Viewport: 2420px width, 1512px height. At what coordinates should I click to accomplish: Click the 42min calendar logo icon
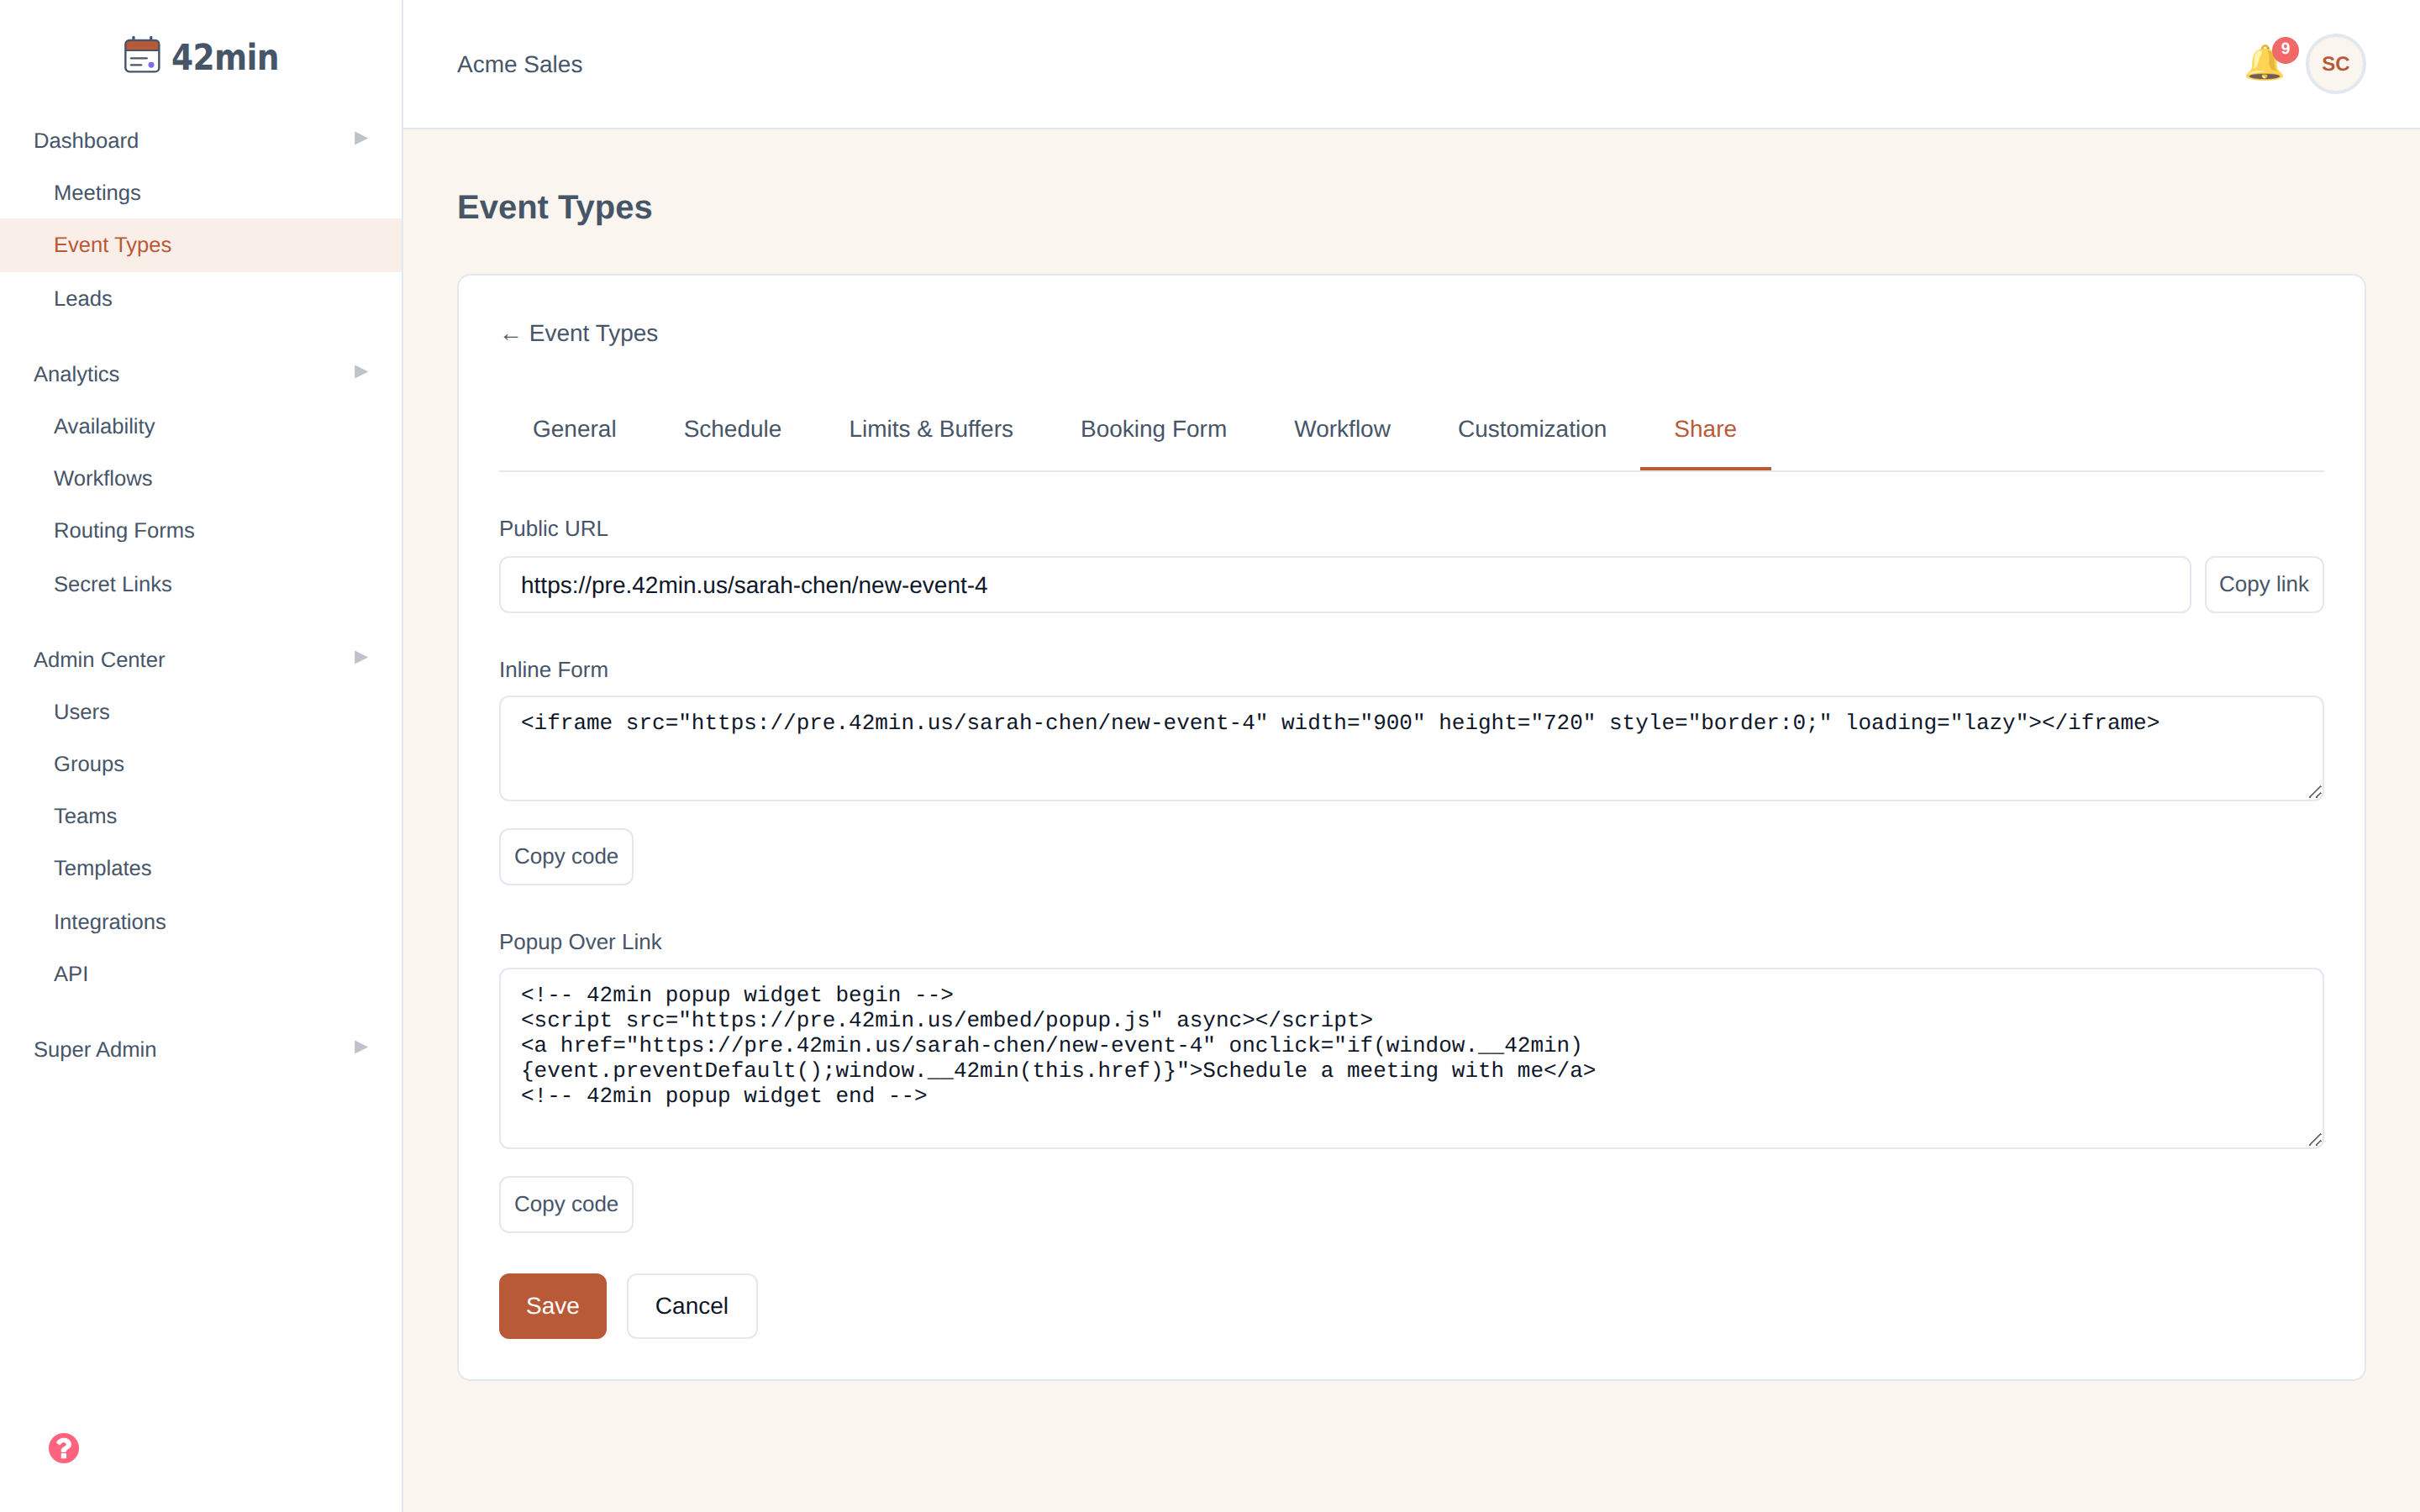click(x=142, y=56)
